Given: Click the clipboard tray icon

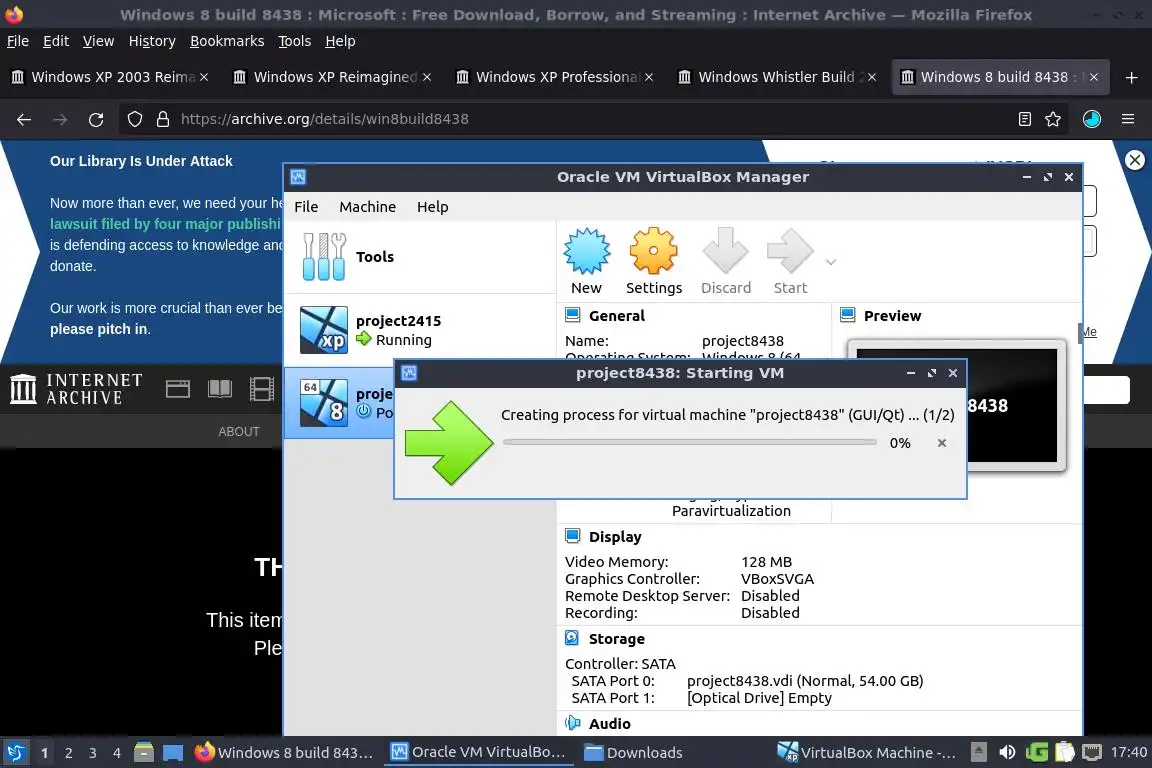Looking at the screenshot, I should (1065, 753).
